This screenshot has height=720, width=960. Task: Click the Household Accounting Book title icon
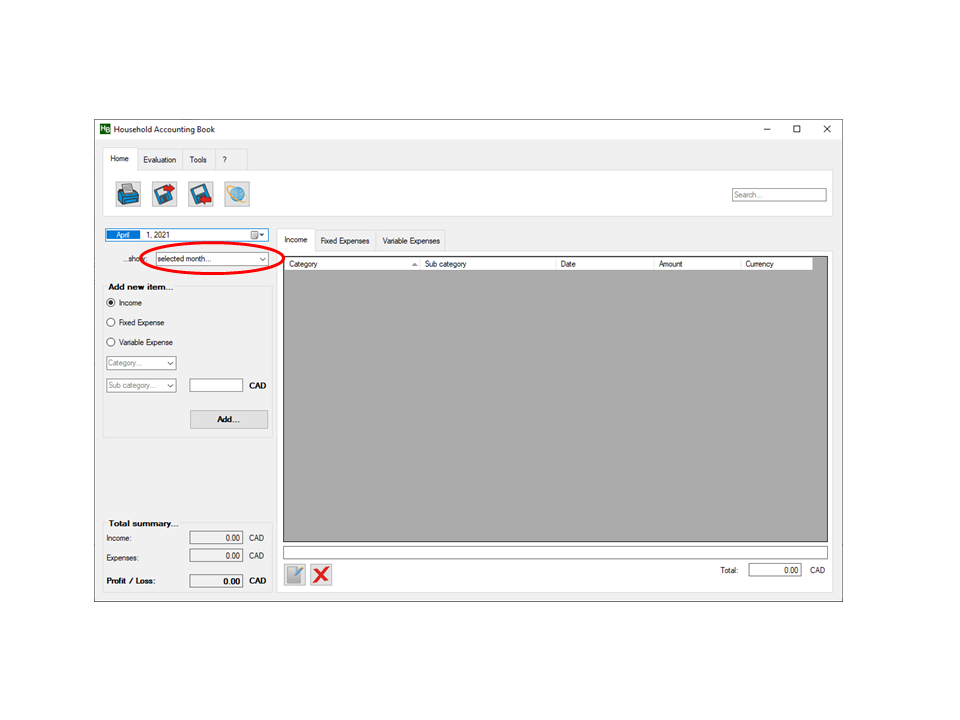(x=105, y=129)
